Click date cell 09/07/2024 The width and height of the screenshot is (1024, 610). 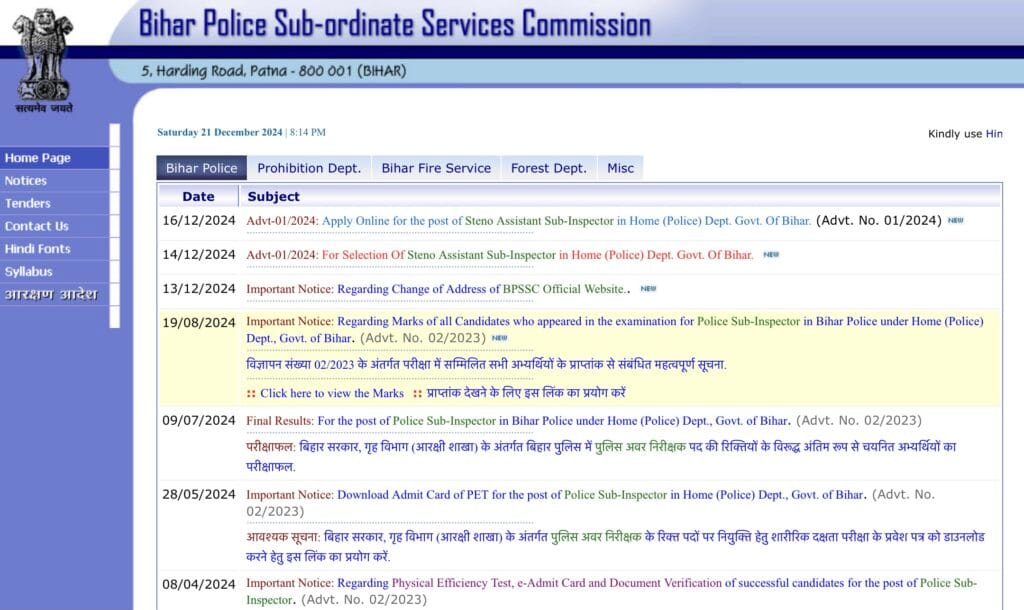pos(199,421)
